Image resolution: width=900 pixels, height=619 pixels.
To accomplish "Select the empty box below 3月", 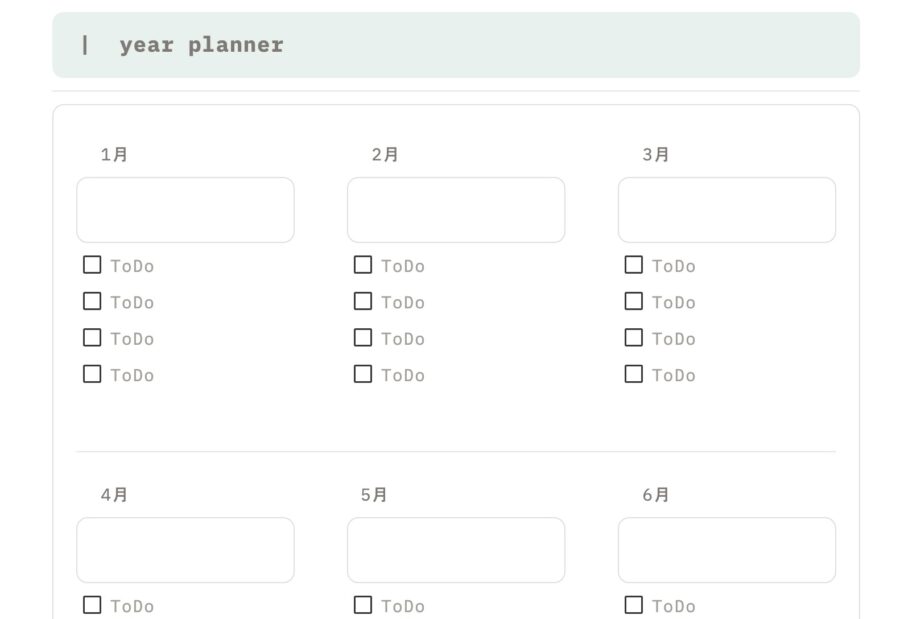I will point(727,210).
